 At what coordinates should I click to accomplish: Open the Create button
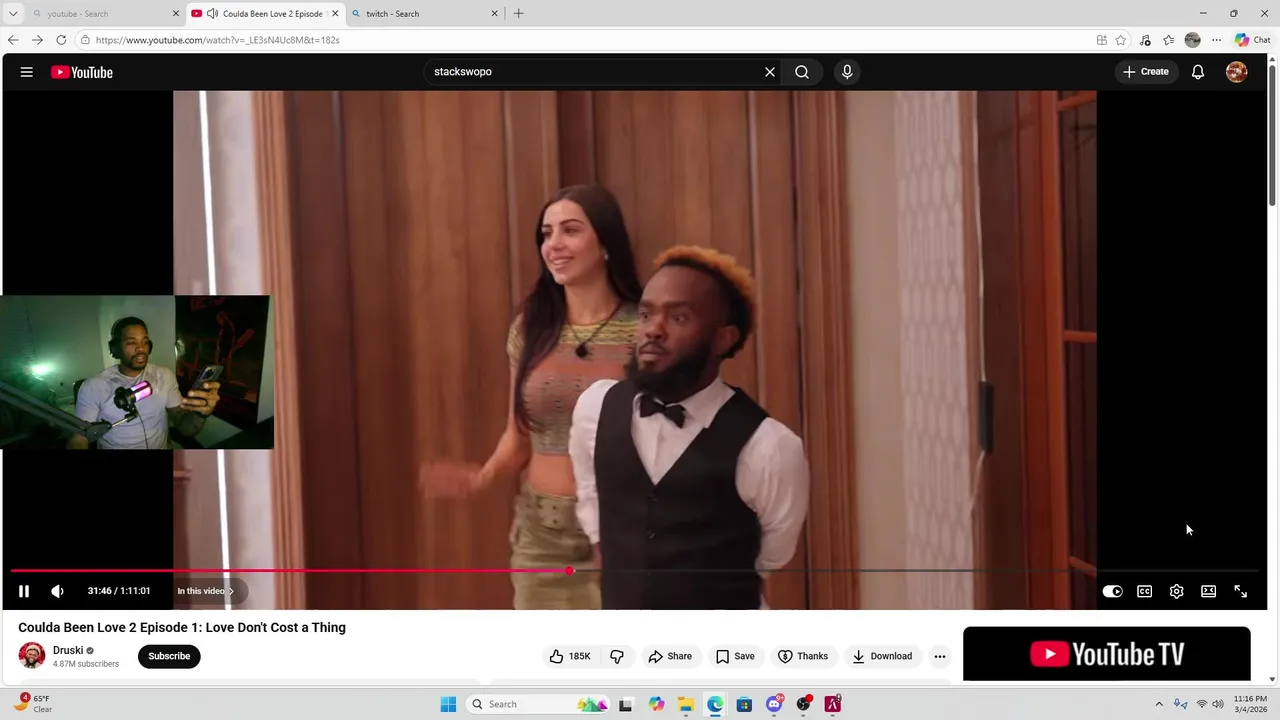click(x=1146, y=72)
